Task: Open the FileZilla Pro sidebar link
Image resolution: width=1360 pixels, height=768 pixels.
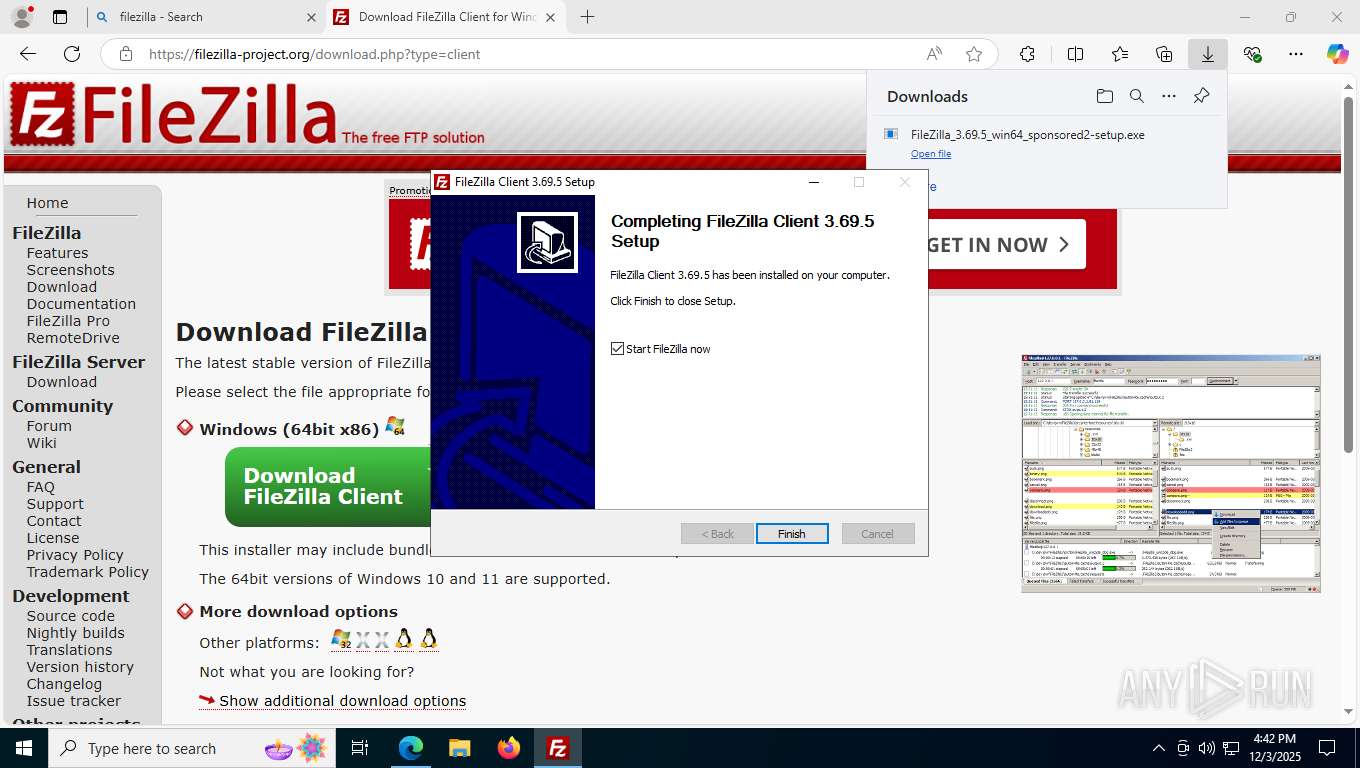Action: tap(68, 321)
